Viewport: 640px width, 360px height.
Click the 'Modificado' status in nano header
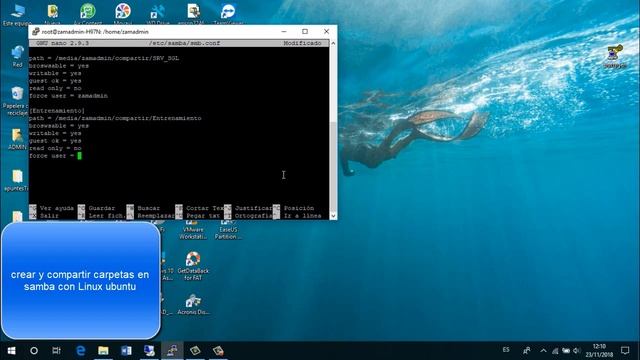(302, 43)
